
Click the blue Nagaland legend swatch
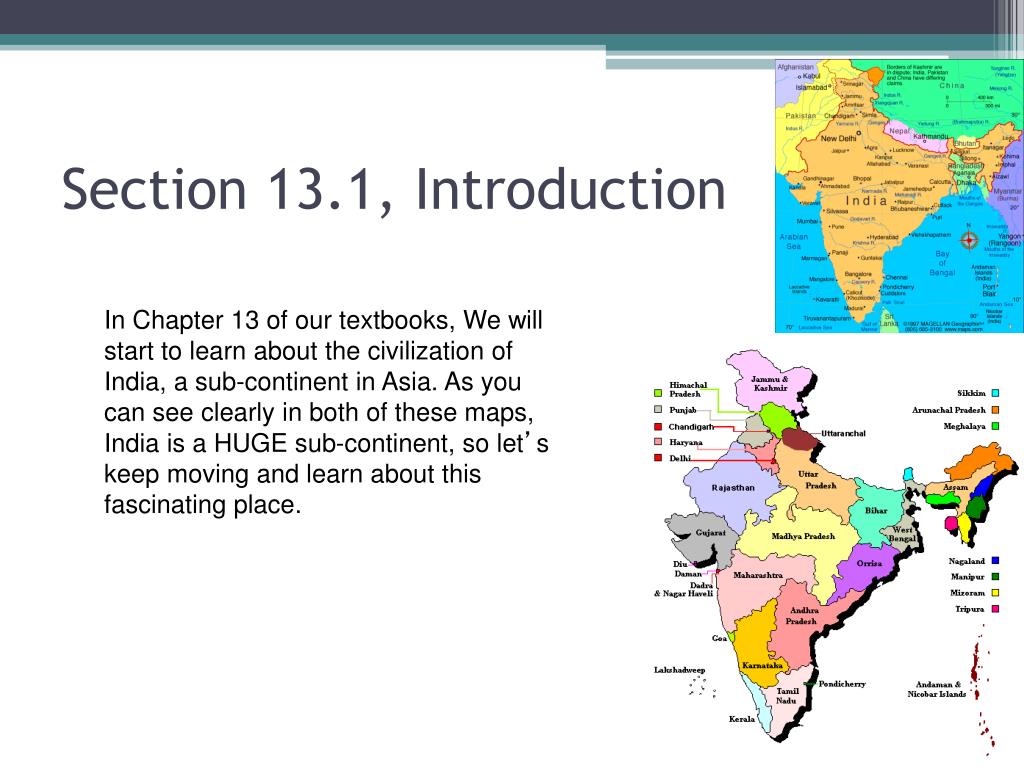click(995, 560)
